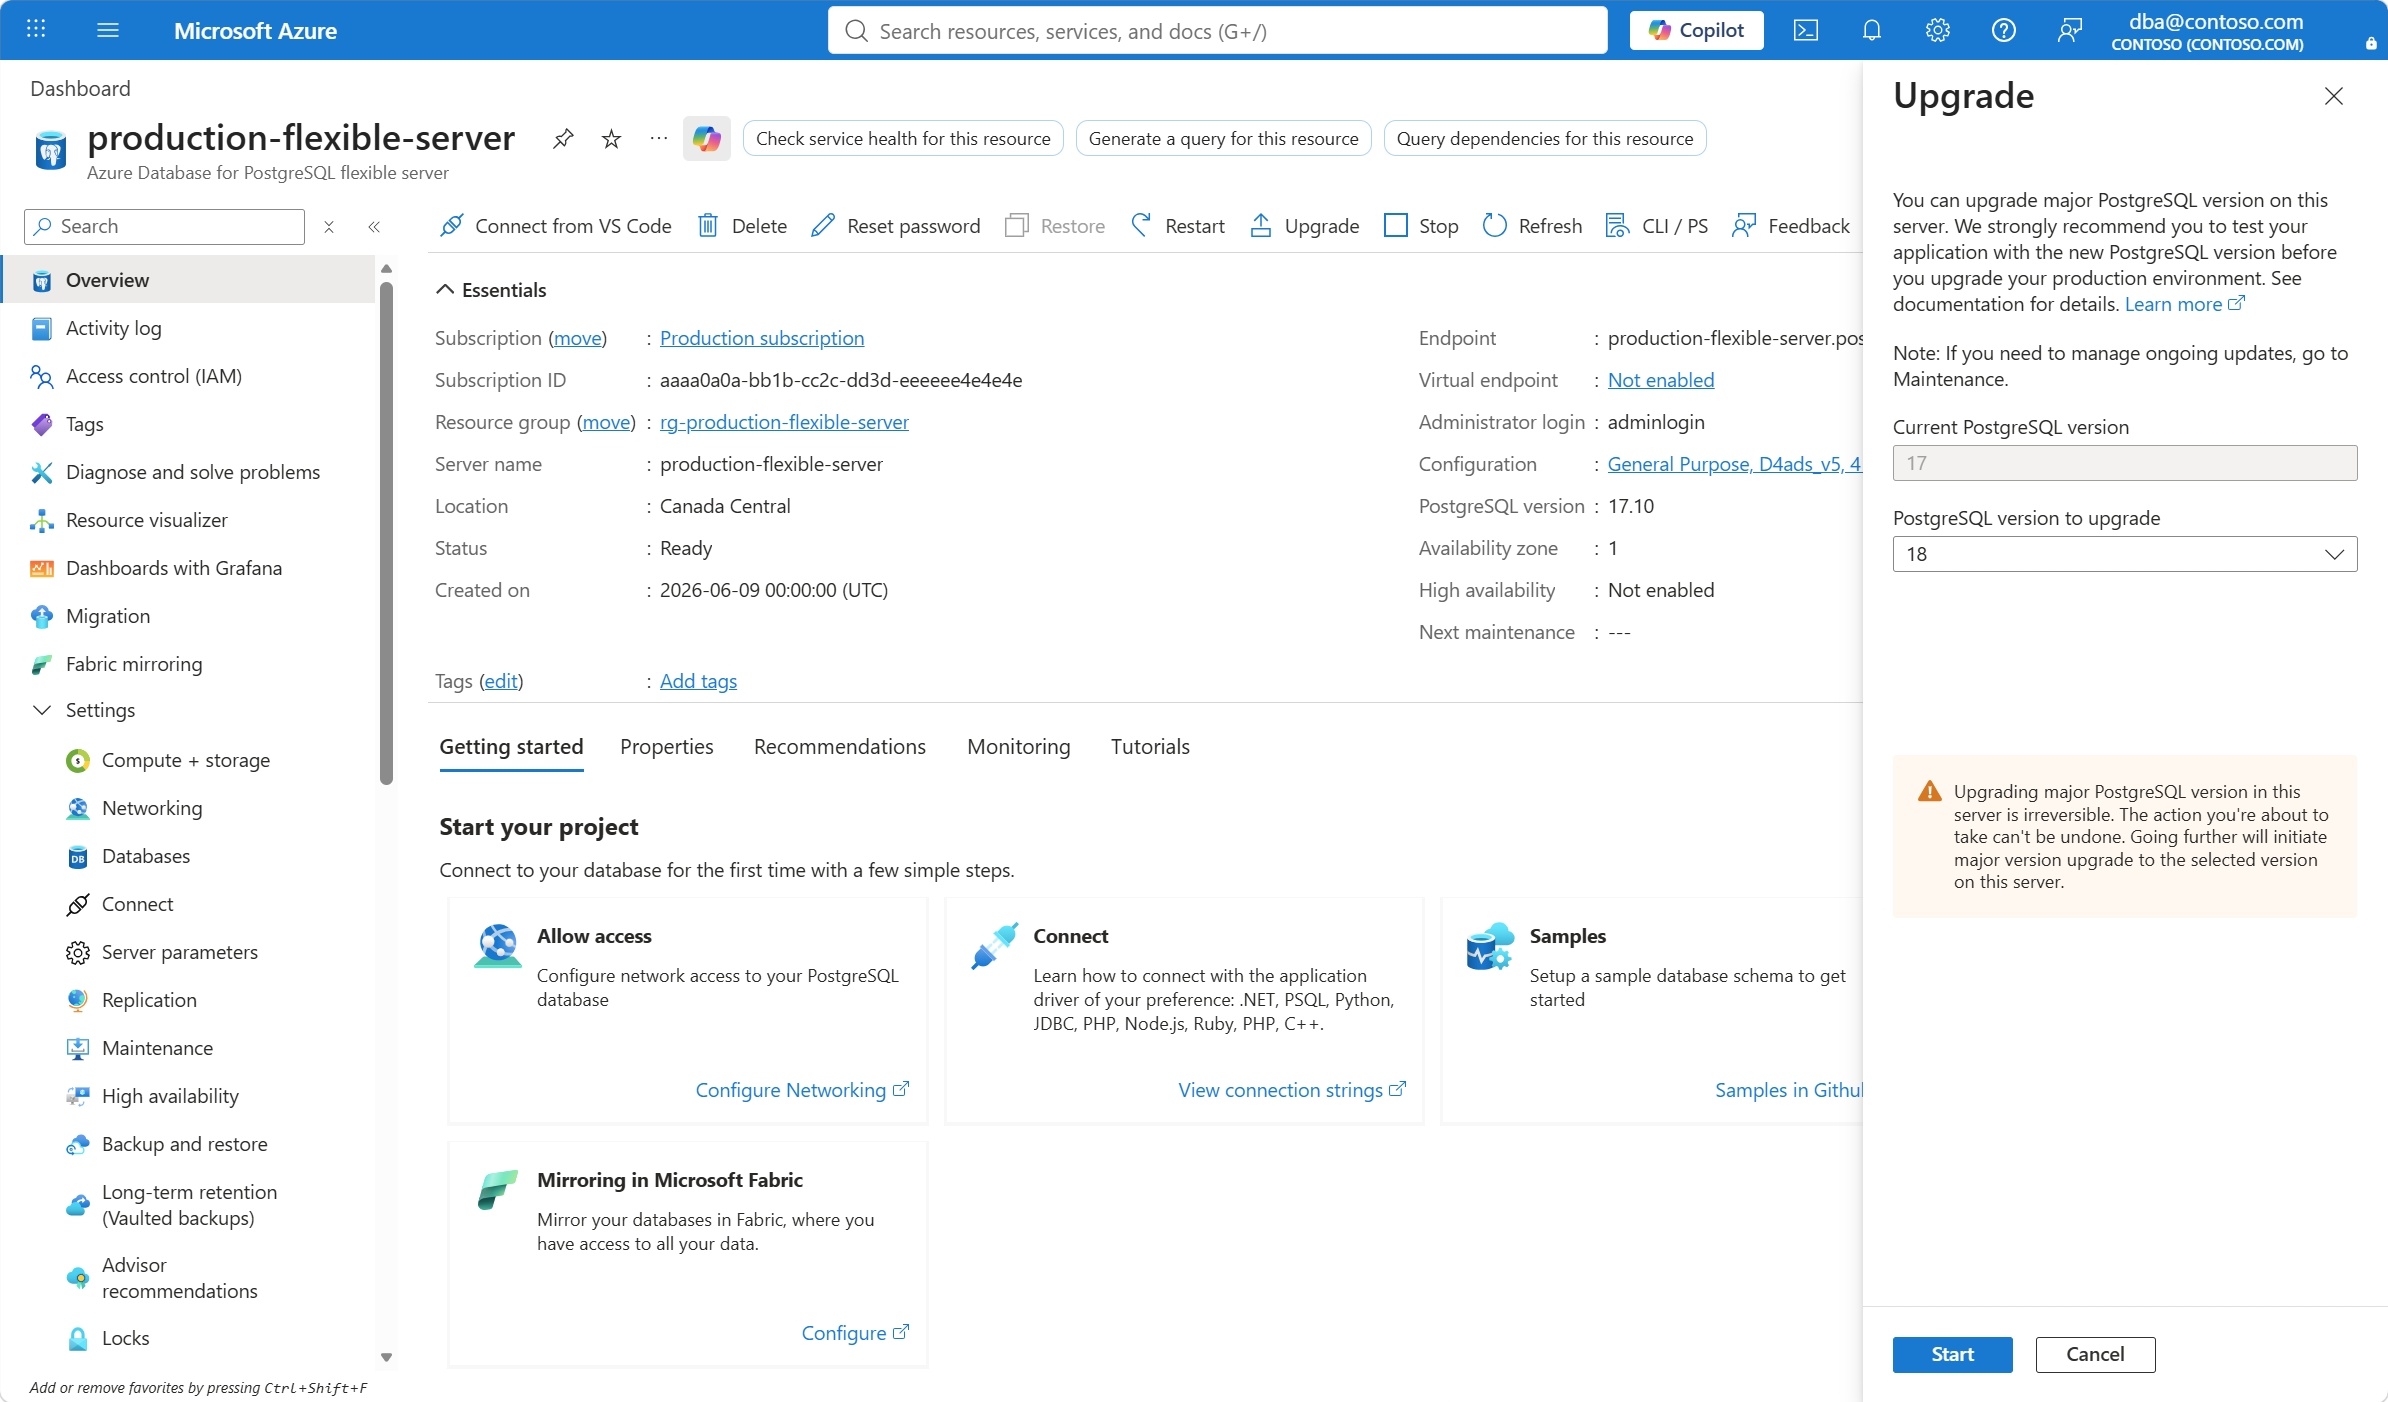Open Activity log in the sidebar

(190, 328)
